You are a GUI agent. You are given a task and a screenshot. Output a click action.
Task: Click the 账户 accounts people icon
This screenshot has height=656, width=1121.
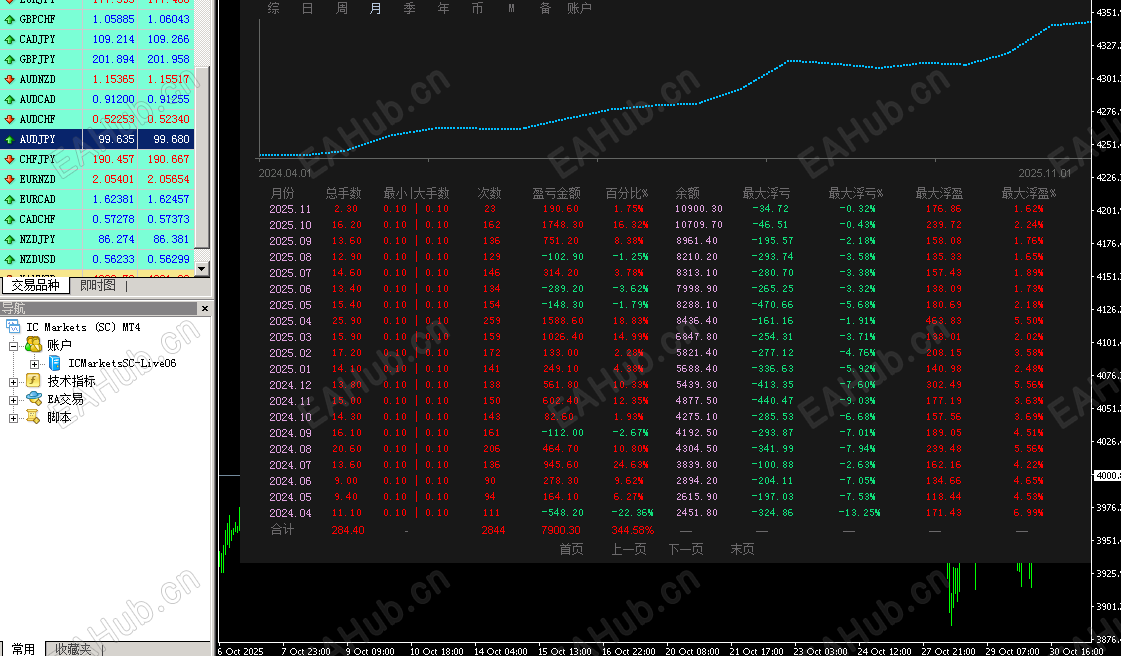pyautogui.click(x=33, y=344)
